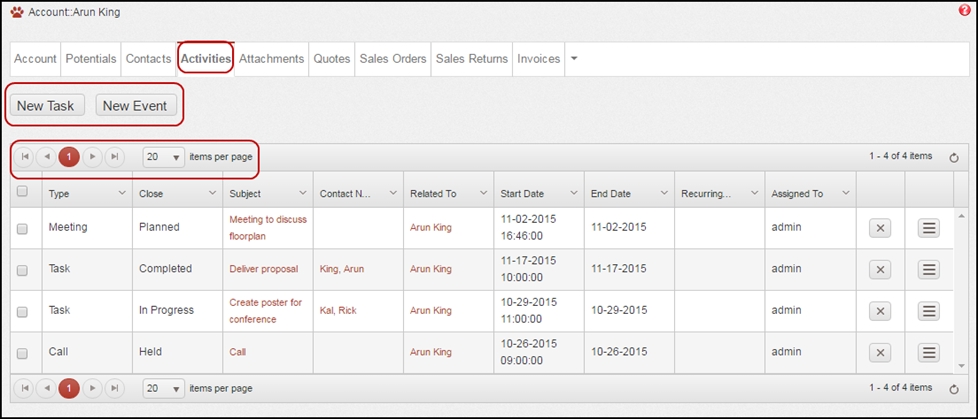The height and width of the screenshot is (419, 978).
Task: Select page 1 in top pager
Action: click(69, 157)
